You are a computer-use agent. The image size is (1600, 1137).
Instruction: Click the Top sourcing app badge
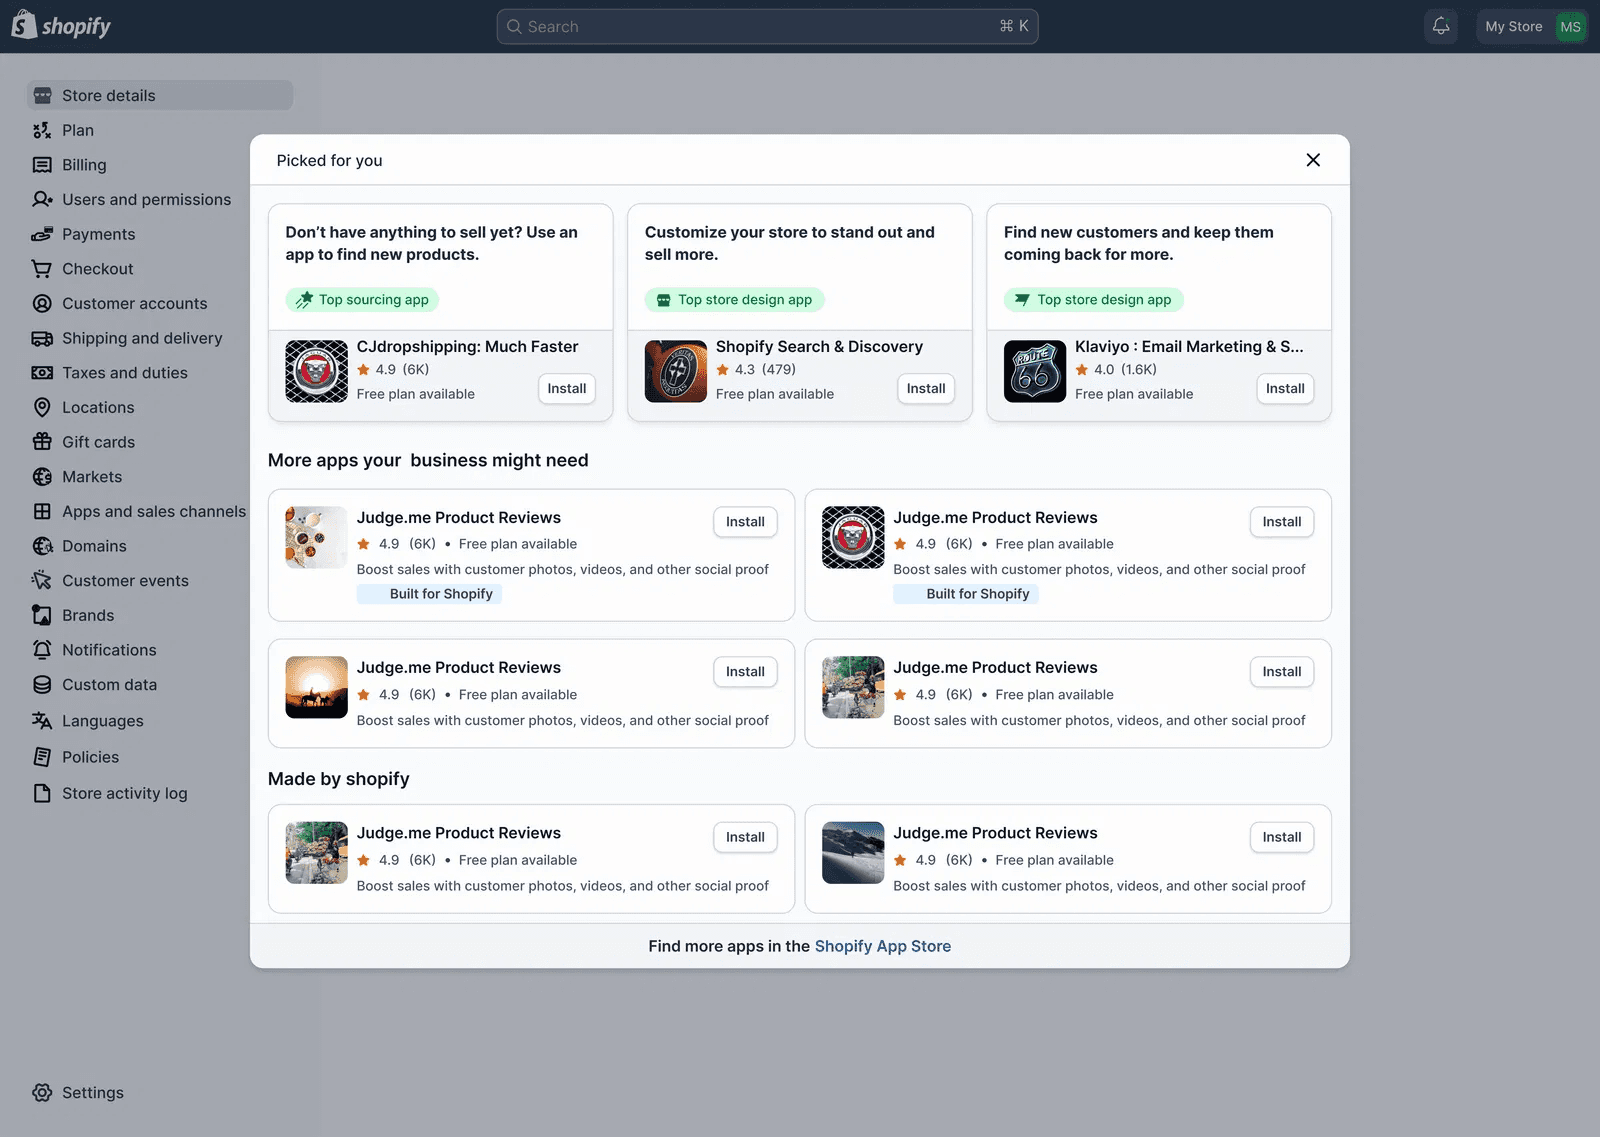tap(362, 299)
